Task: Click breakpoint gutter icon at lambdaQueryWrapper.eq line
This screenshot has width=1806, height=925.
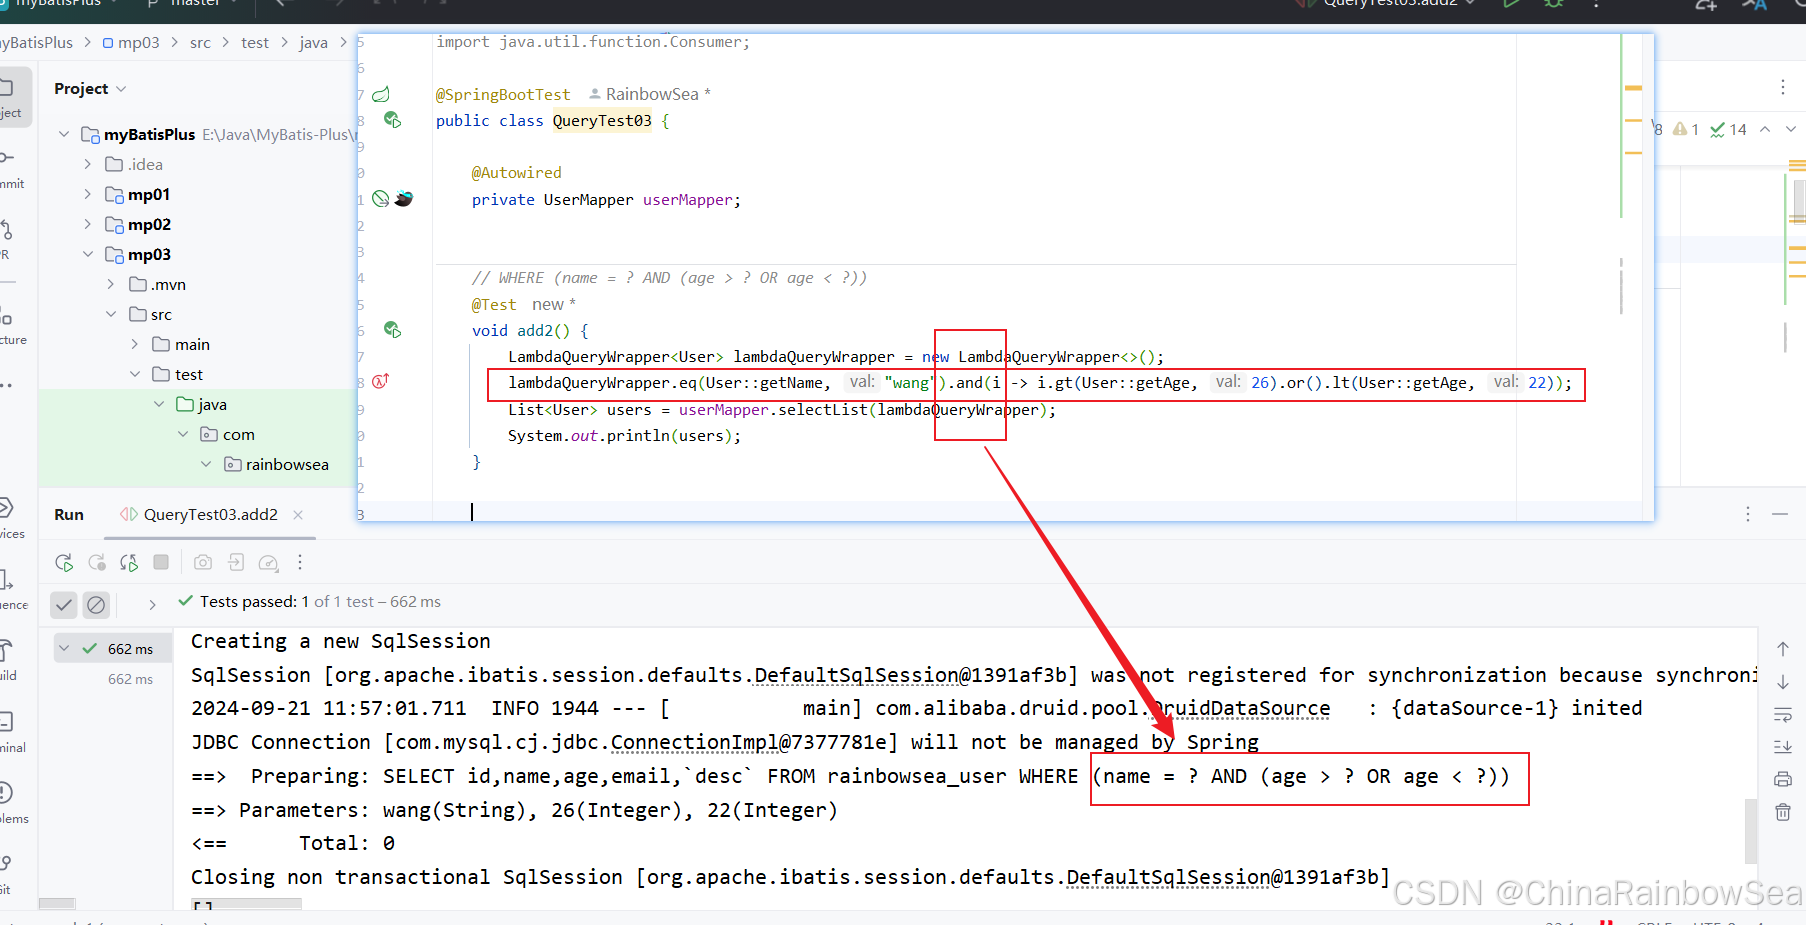Action: click(x=381, y=381)
